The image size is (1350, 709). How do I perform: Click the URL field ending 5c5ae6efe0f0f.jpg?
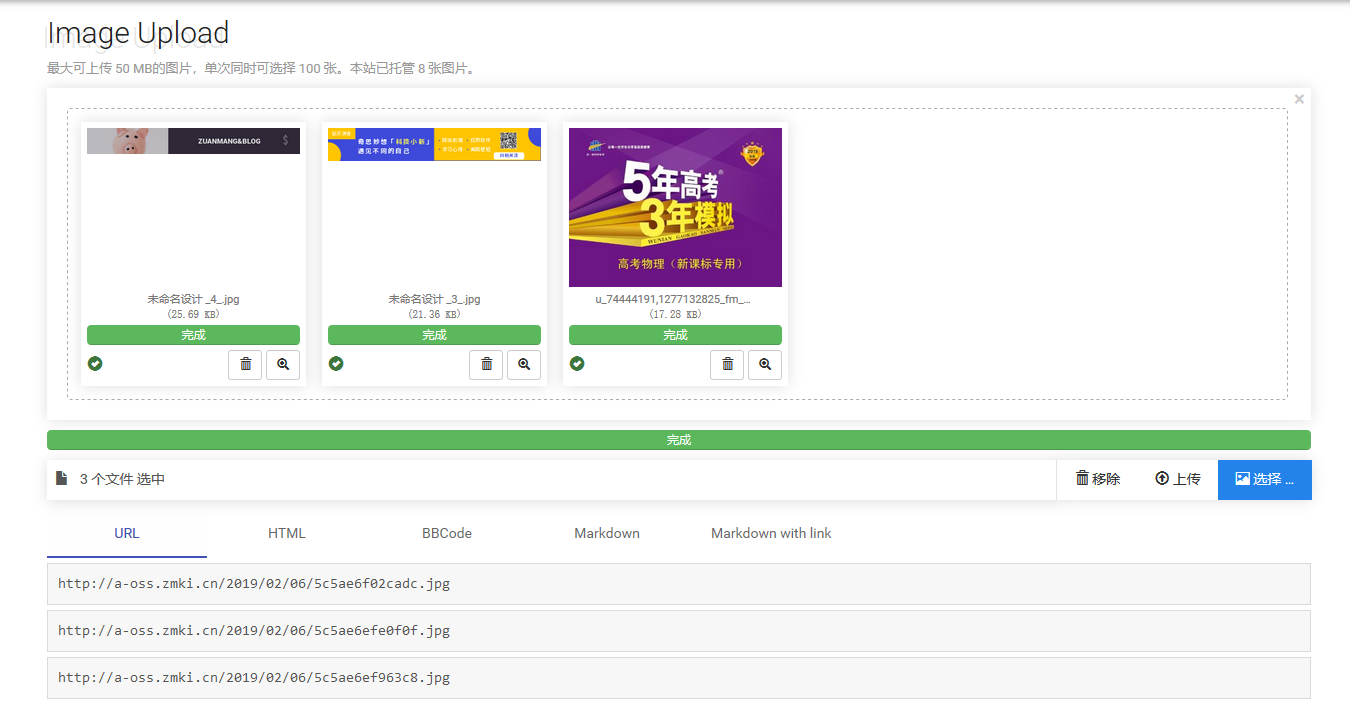[x=679, y=631]
